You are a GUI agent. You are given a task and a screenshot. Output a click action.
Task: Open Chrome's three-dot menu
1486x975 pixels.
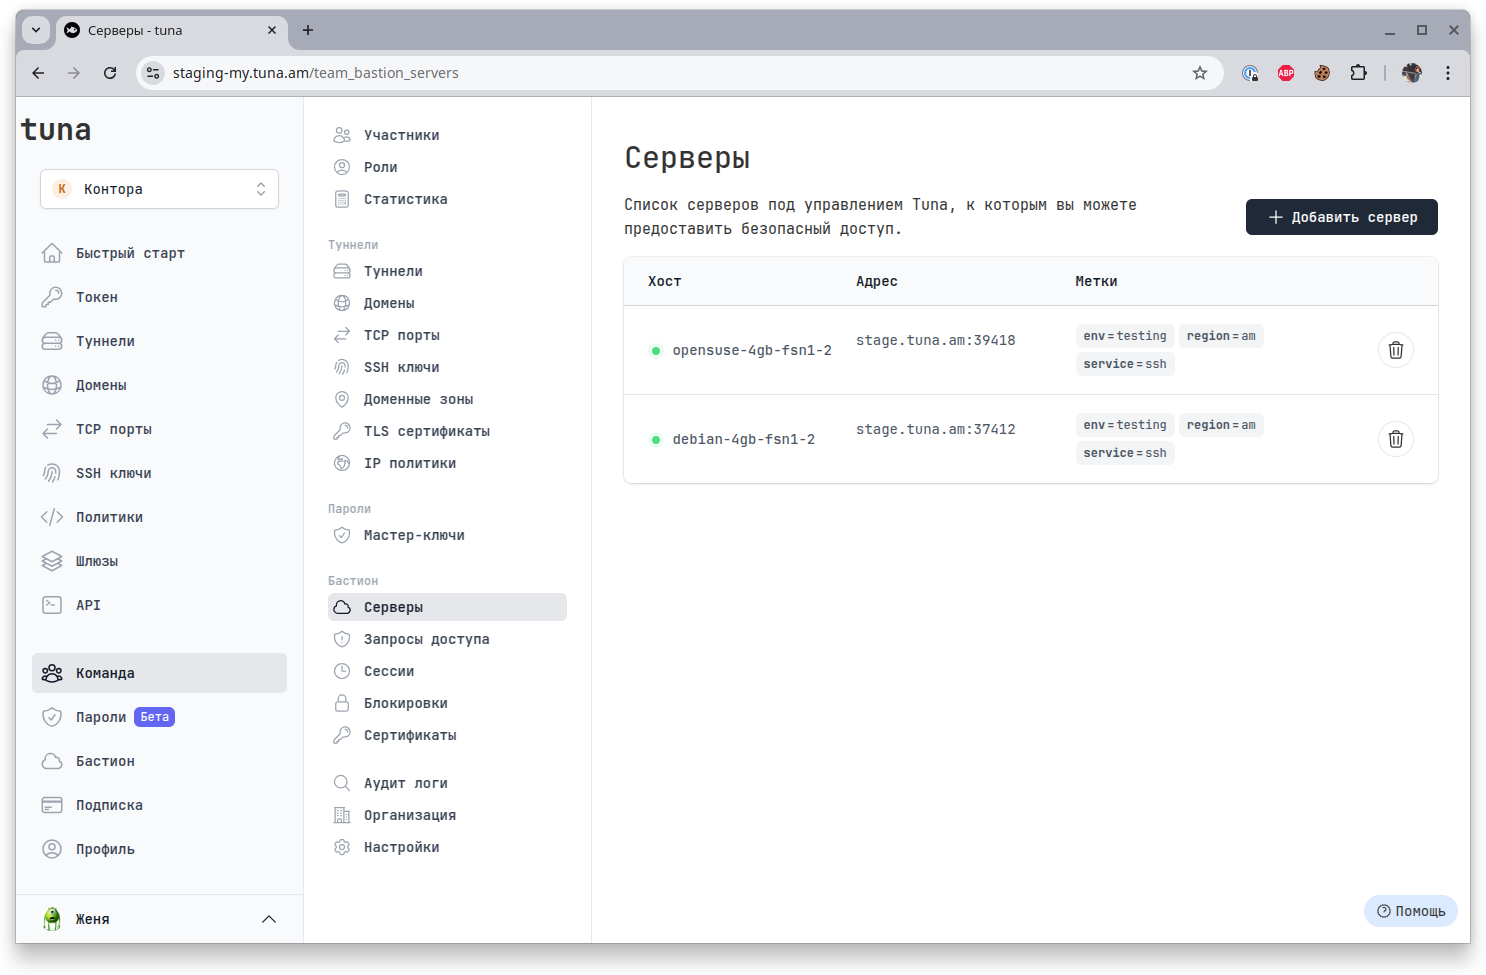[x=1447, y=73]
